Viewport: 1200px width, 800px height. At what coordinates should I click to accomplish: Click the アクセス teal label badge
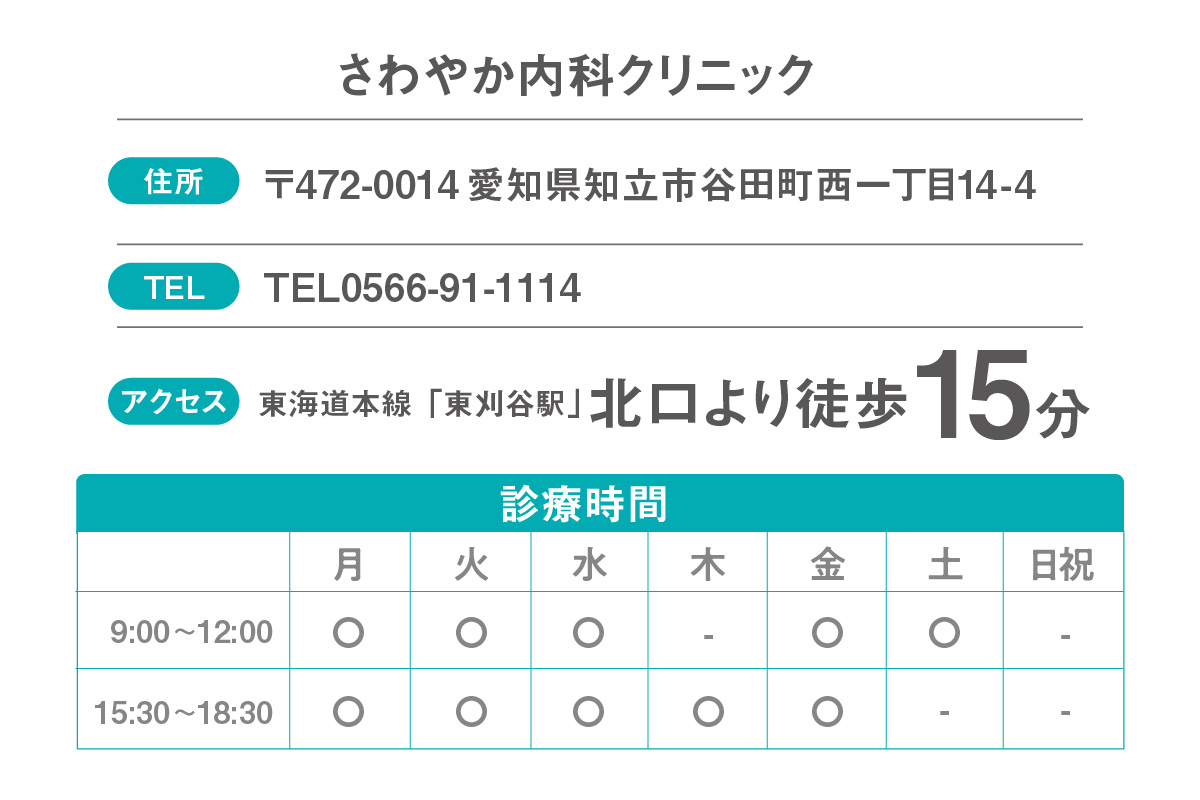point(174,401)
